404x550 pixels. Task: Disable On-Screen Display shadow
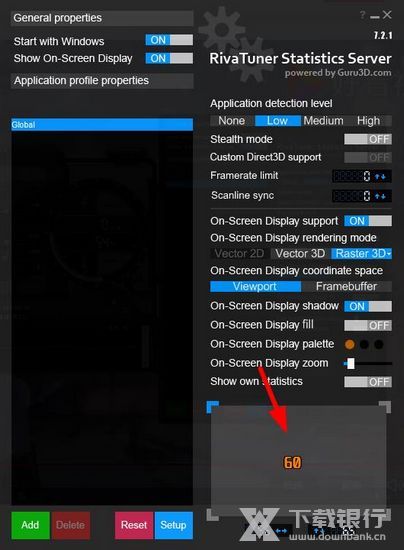(x=368, y=306)
